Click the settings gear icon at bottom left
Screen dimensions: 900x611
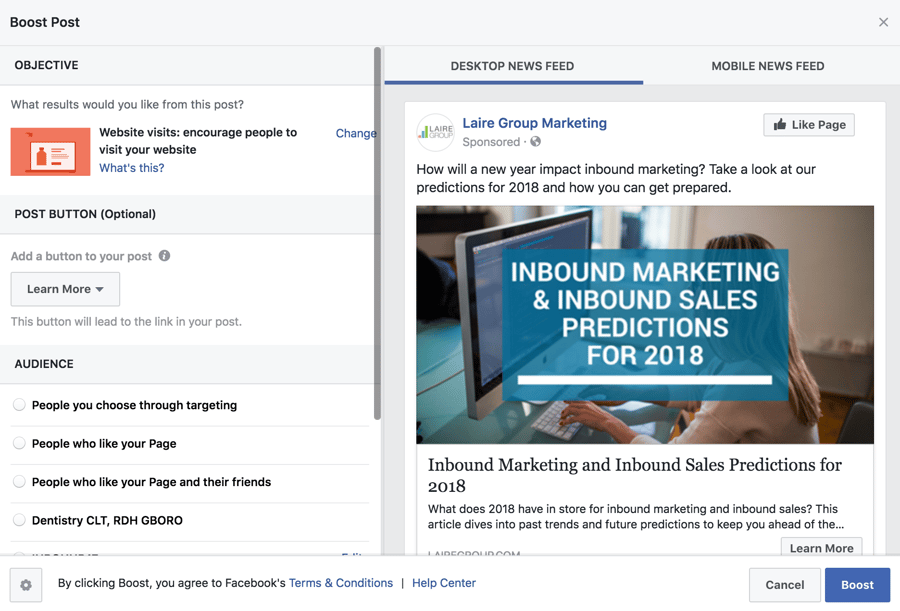point(26,585)
